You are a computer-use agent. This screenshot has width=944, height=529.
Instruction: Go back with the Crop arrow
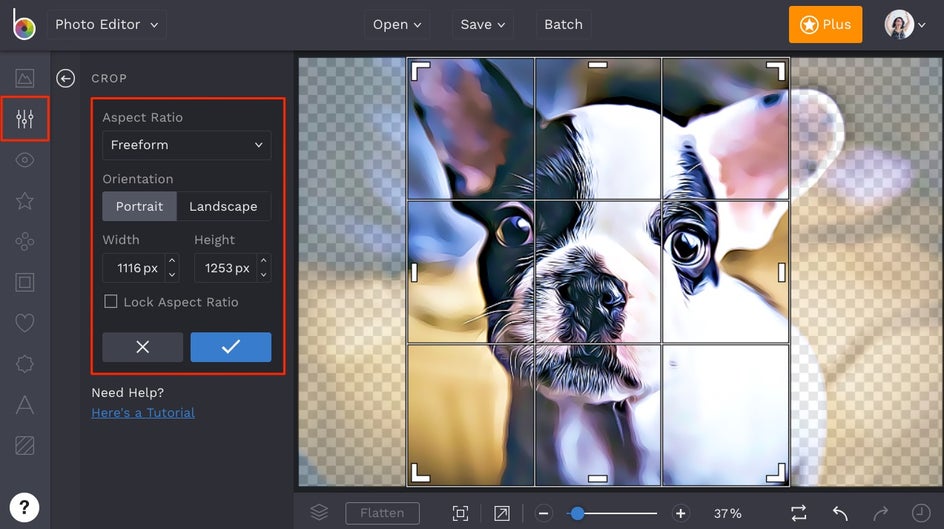point(66,78)
